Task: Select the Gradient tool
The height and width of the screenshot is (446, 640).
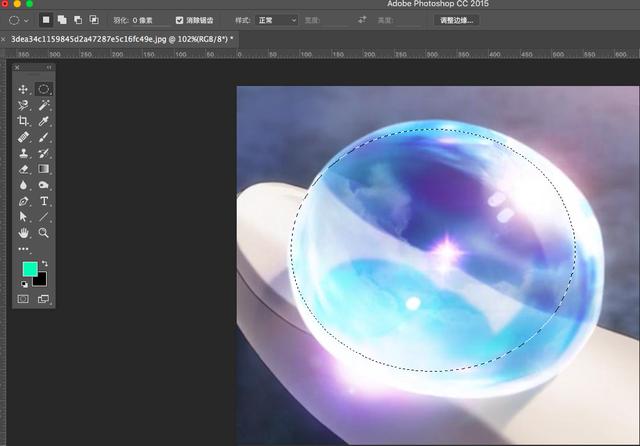Action: click(43, 169)
